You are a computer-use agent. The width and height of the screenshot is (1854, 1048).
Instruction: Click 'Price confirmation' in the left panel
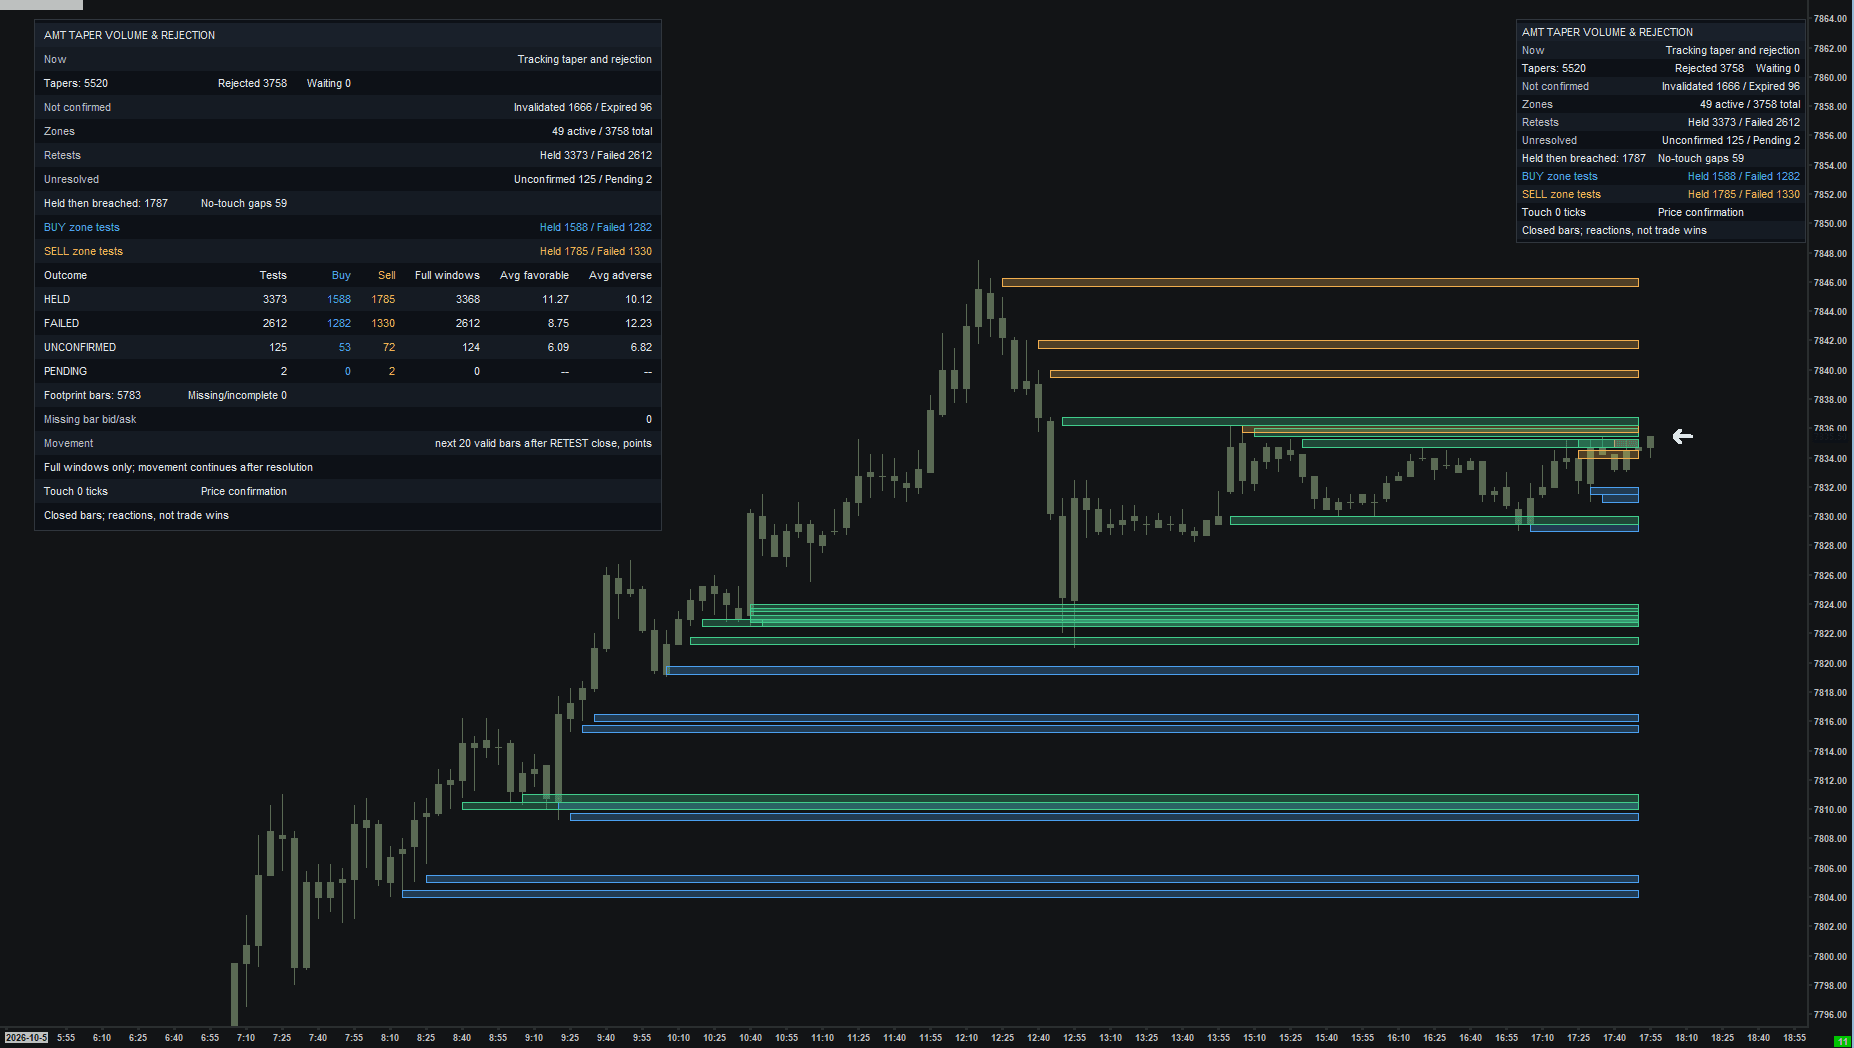coord(244,491)
